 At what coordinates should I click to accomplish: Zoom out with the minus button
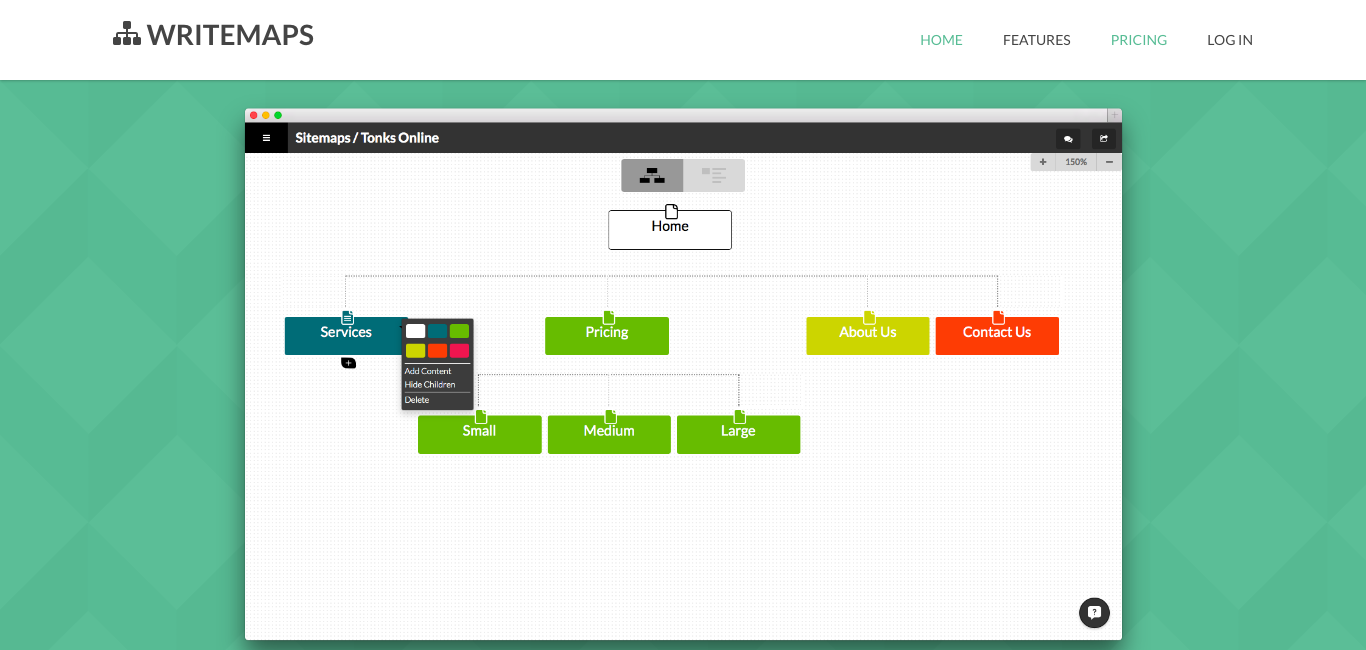click(x=1109, y=162)
